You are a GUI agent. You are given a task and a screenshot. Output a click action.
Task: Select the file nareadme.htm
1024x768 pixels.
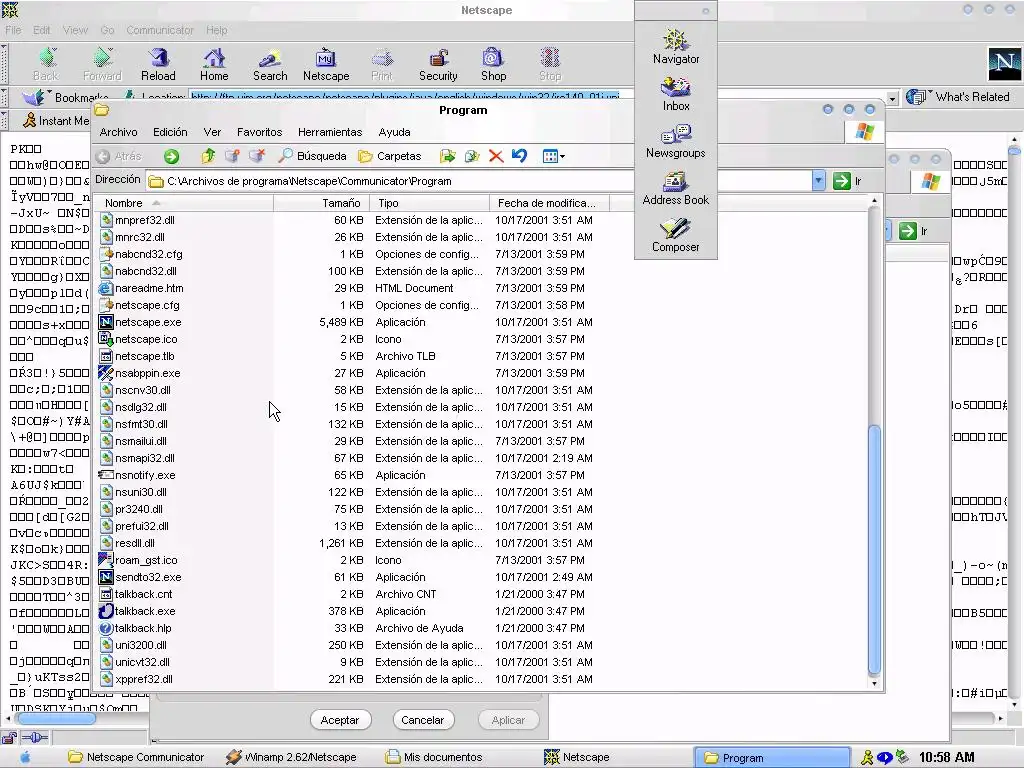[149, 288]
